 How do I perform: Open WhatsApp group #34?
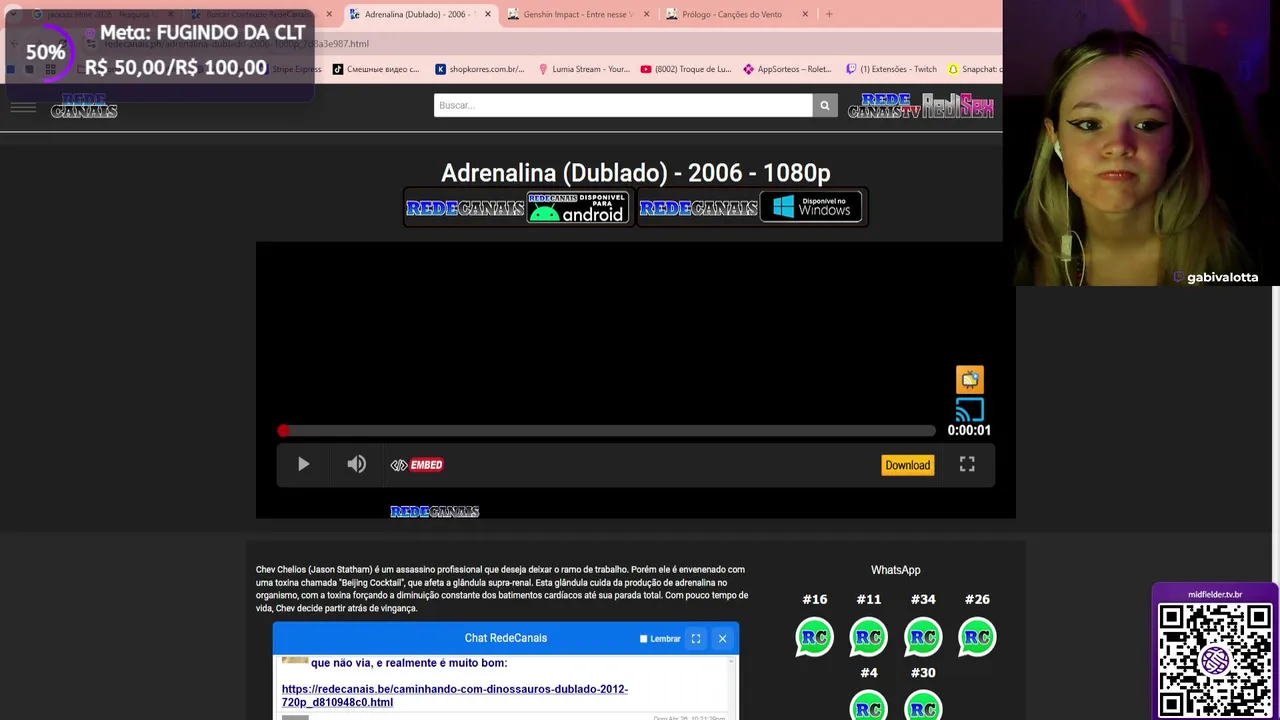(x=923, y=638)
